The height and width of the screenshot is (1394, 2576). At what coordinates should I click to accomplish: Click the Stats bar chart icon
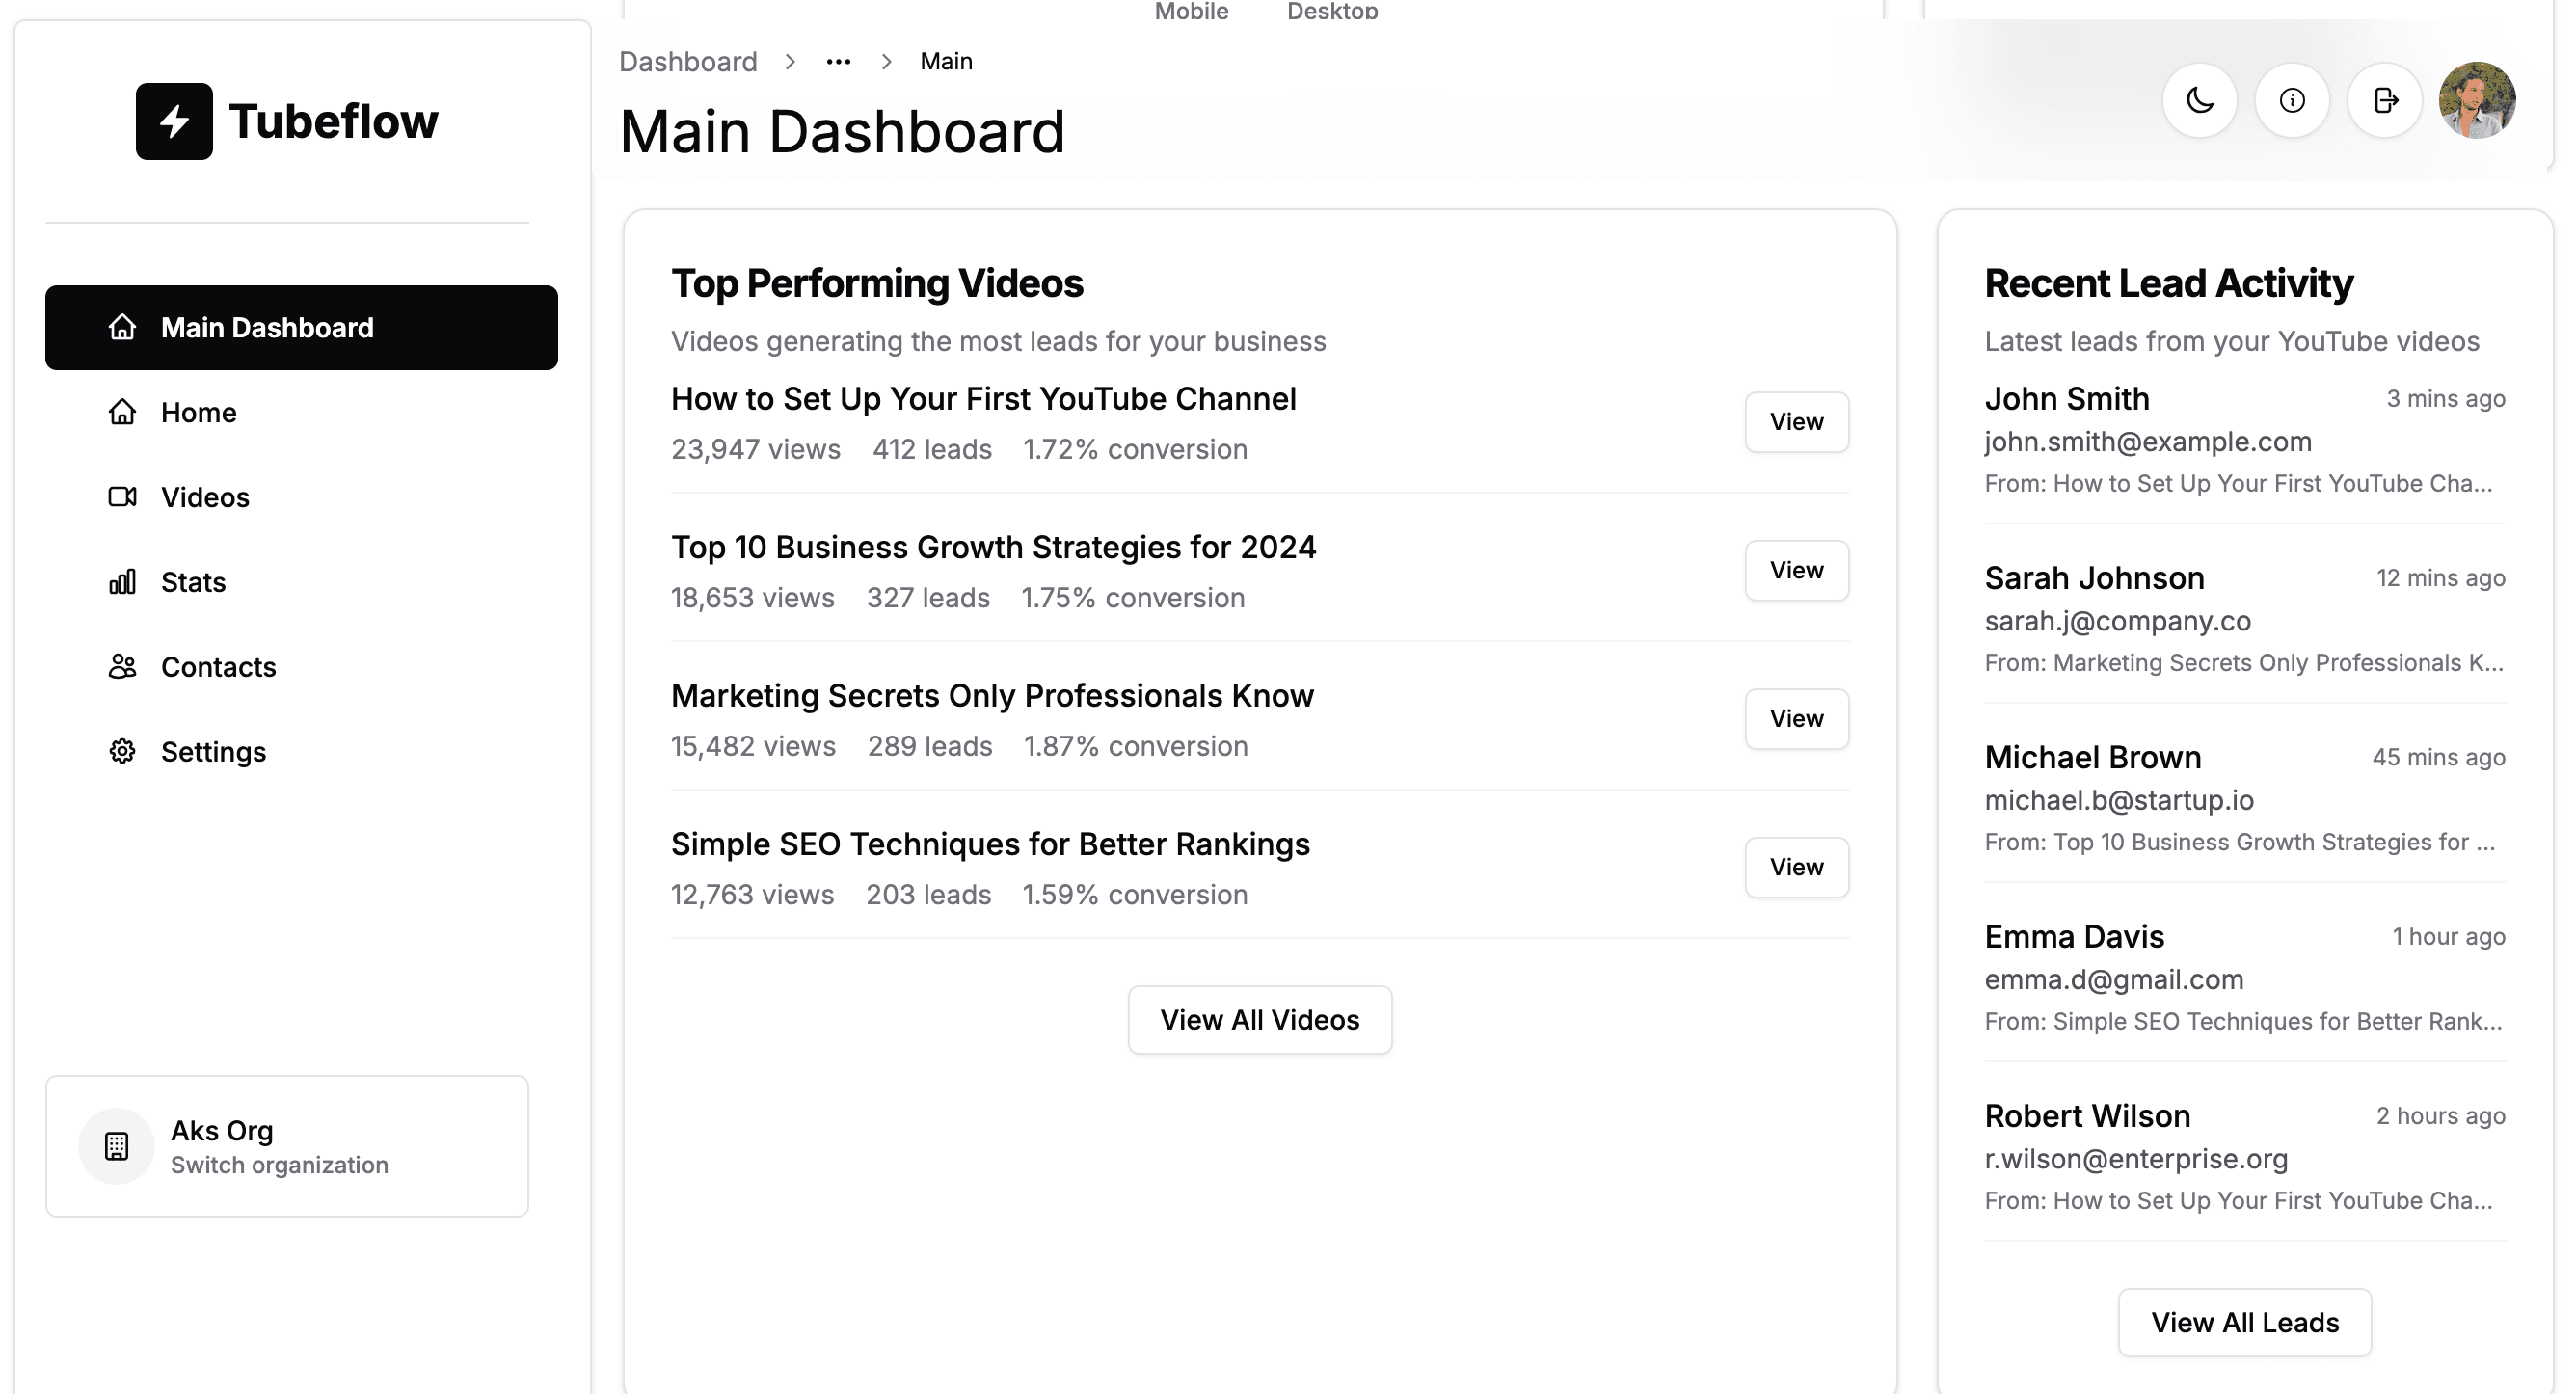pyautogui.click(x=122, y=582)
